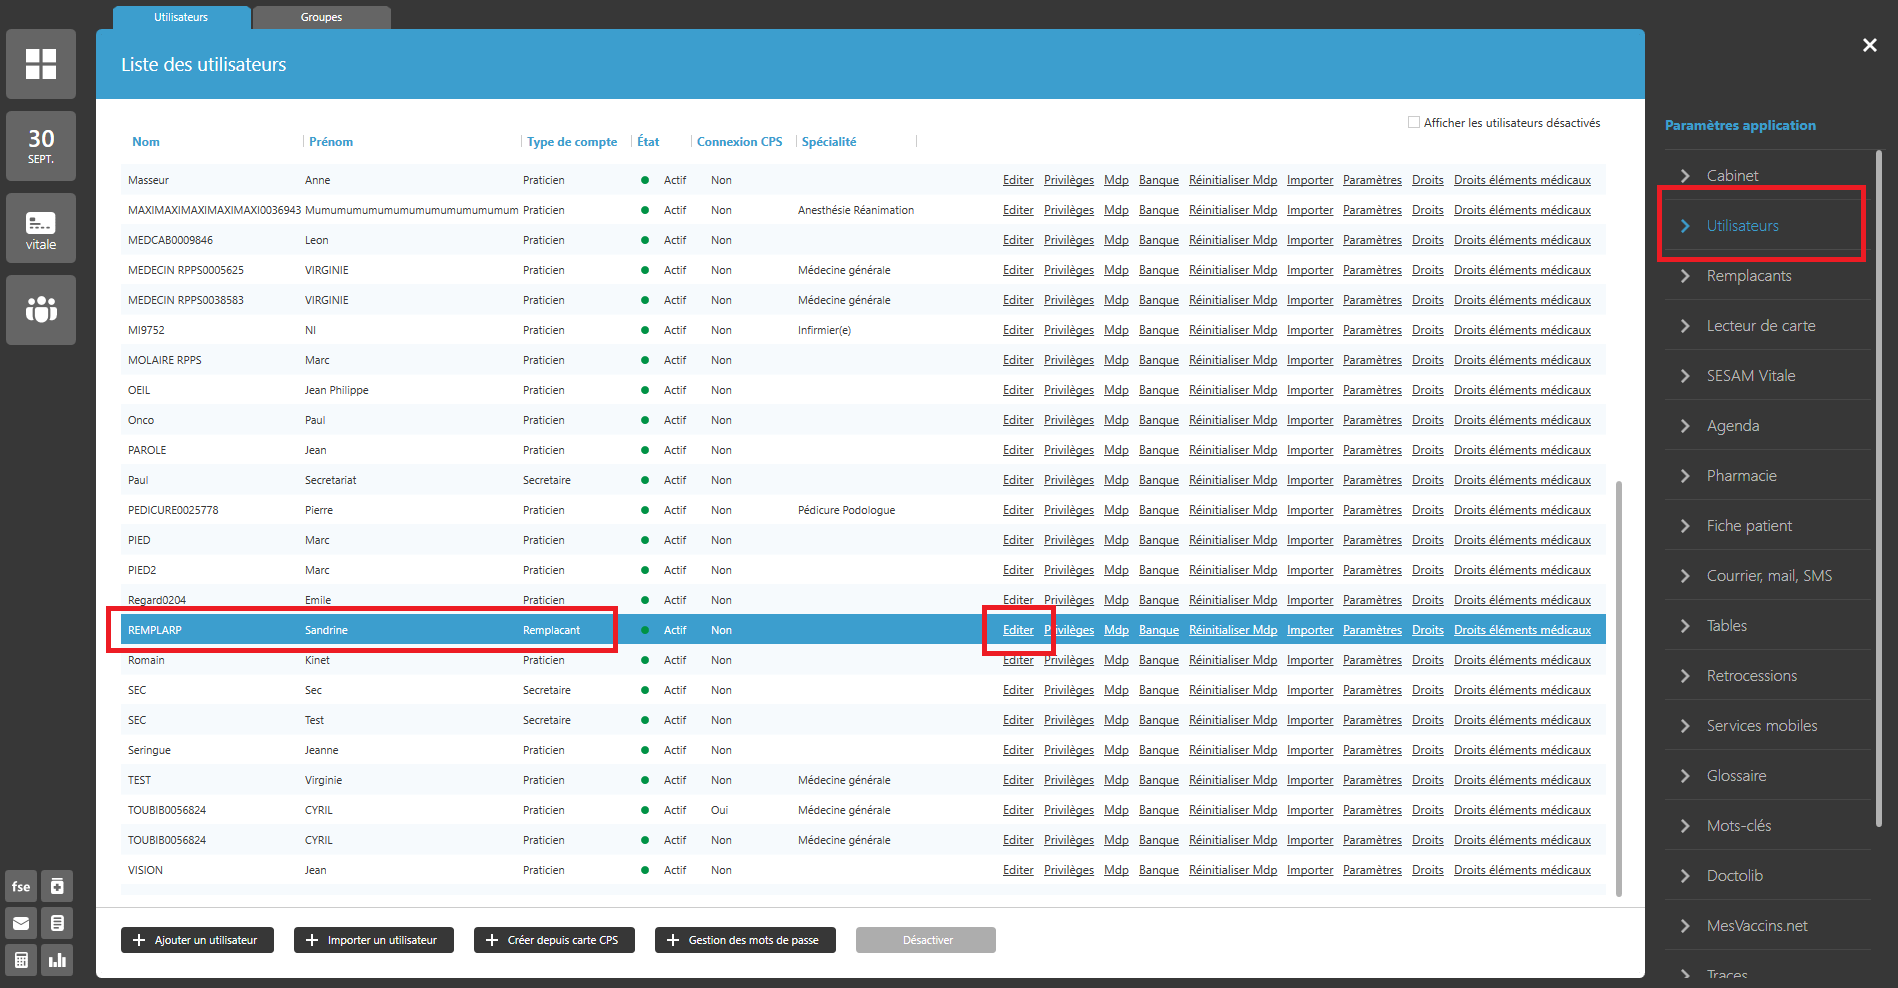
Task: Click Editer link for REMPLARP Sandrine
Action: 1018,630
